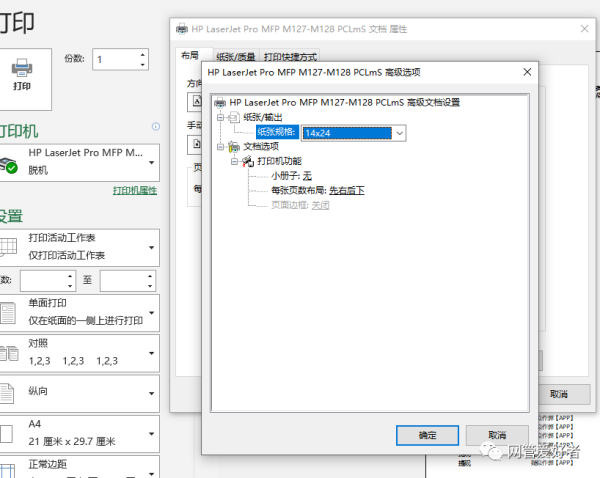The image size is (600, 478).
Task: Close the 高级选项 dialog
Action: pos(527,72)
